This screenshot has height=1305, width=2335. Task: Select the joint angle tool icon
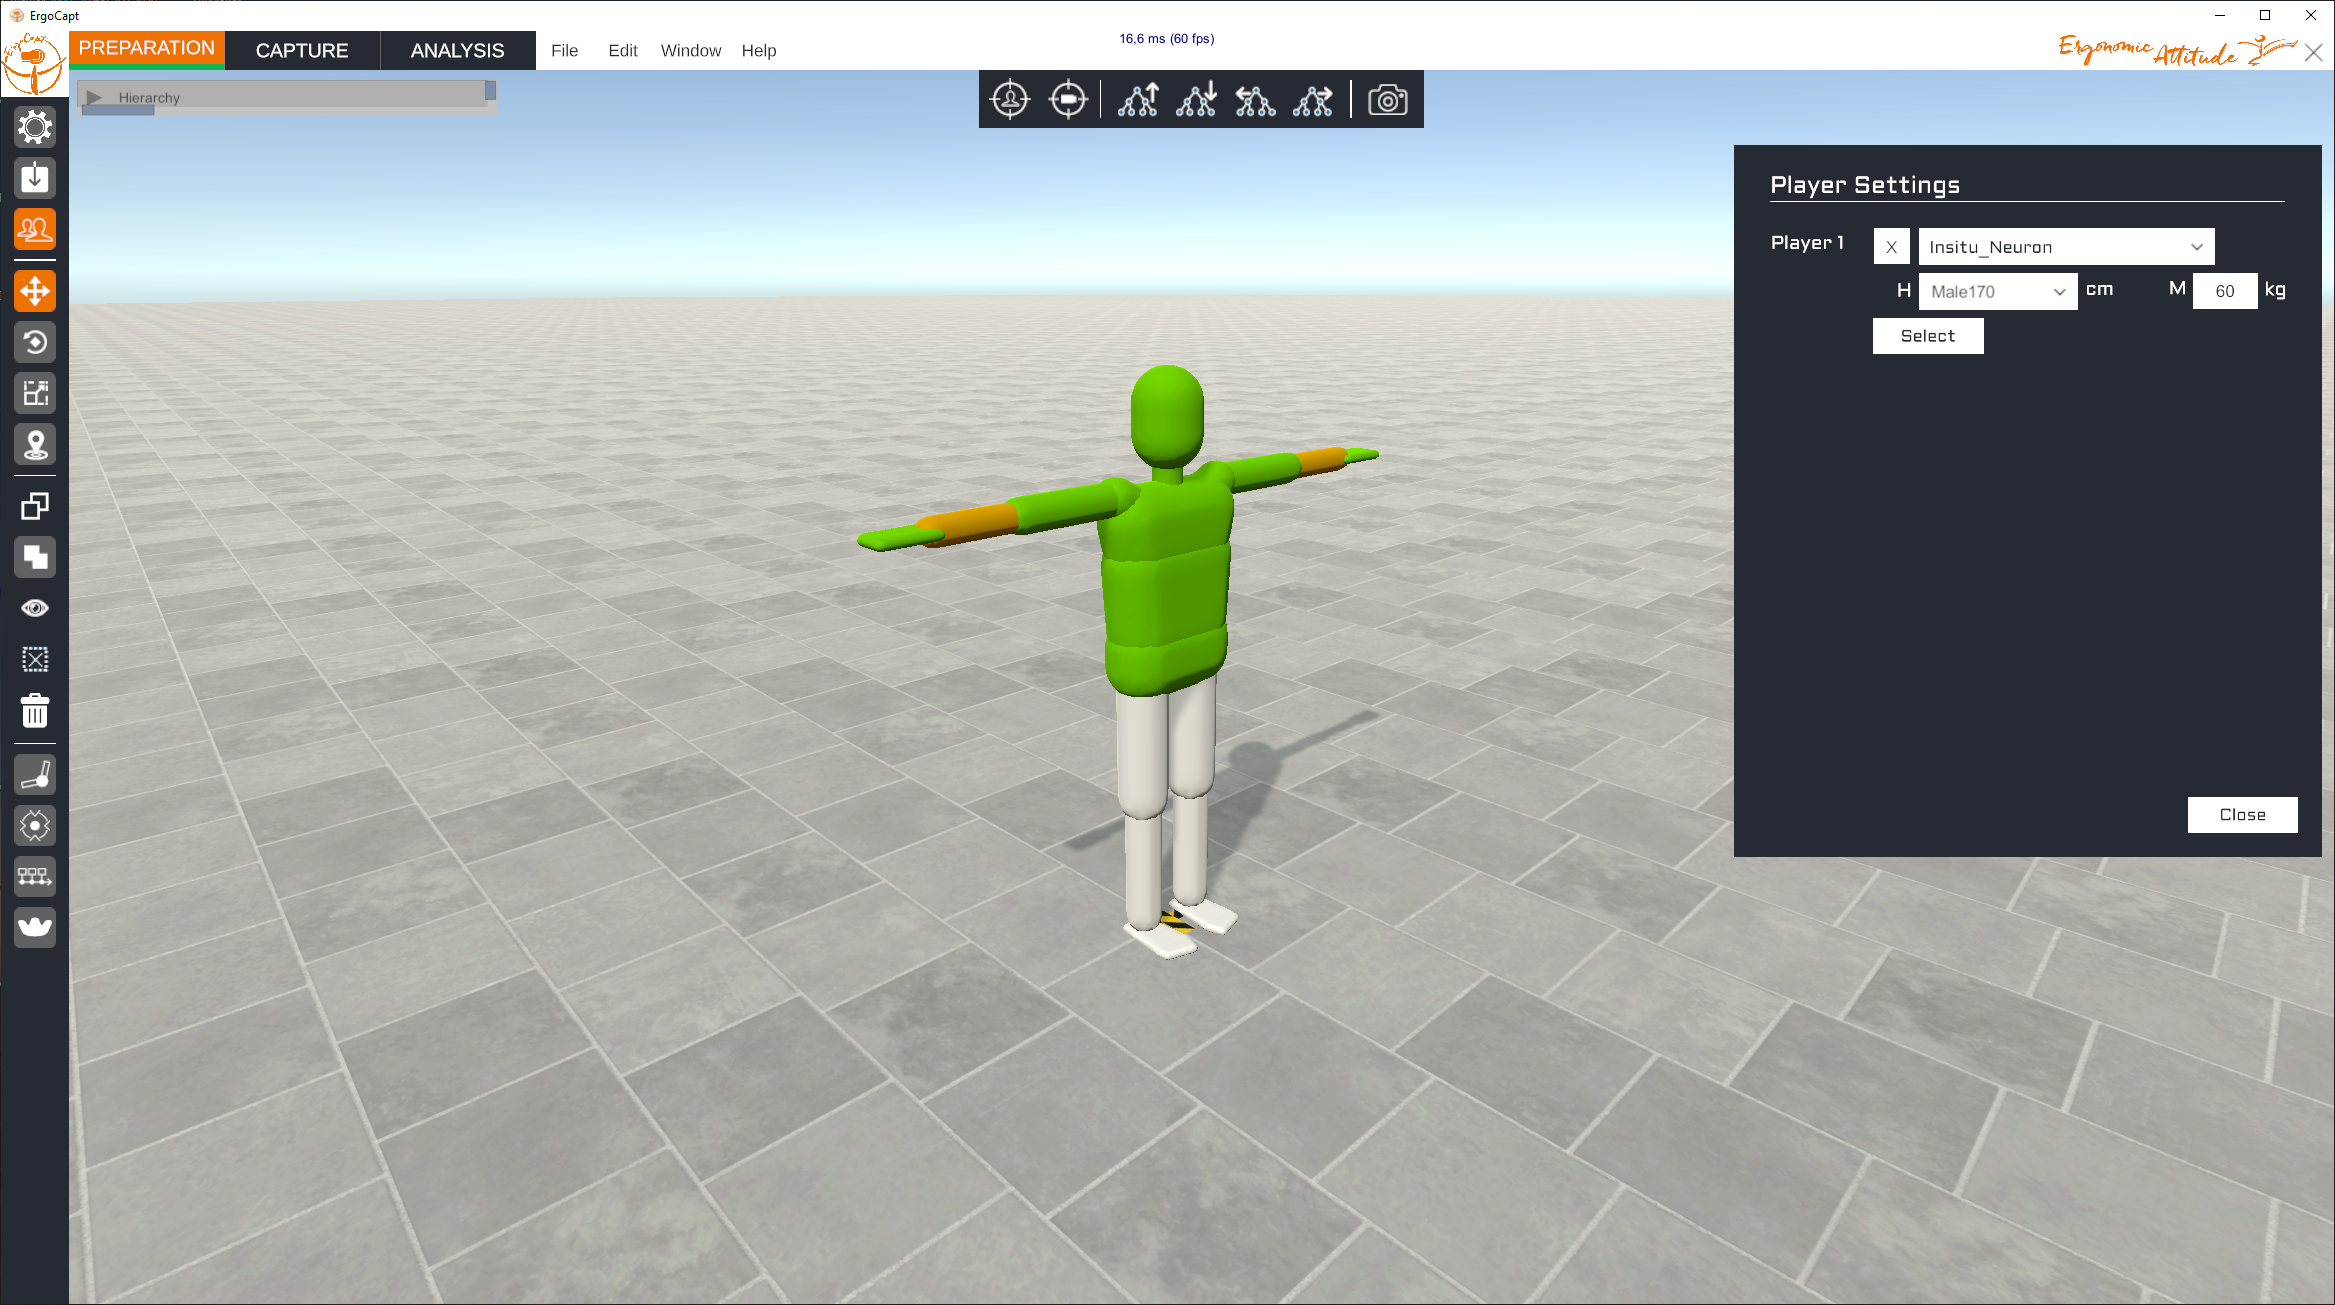click(x=35, y=774)
